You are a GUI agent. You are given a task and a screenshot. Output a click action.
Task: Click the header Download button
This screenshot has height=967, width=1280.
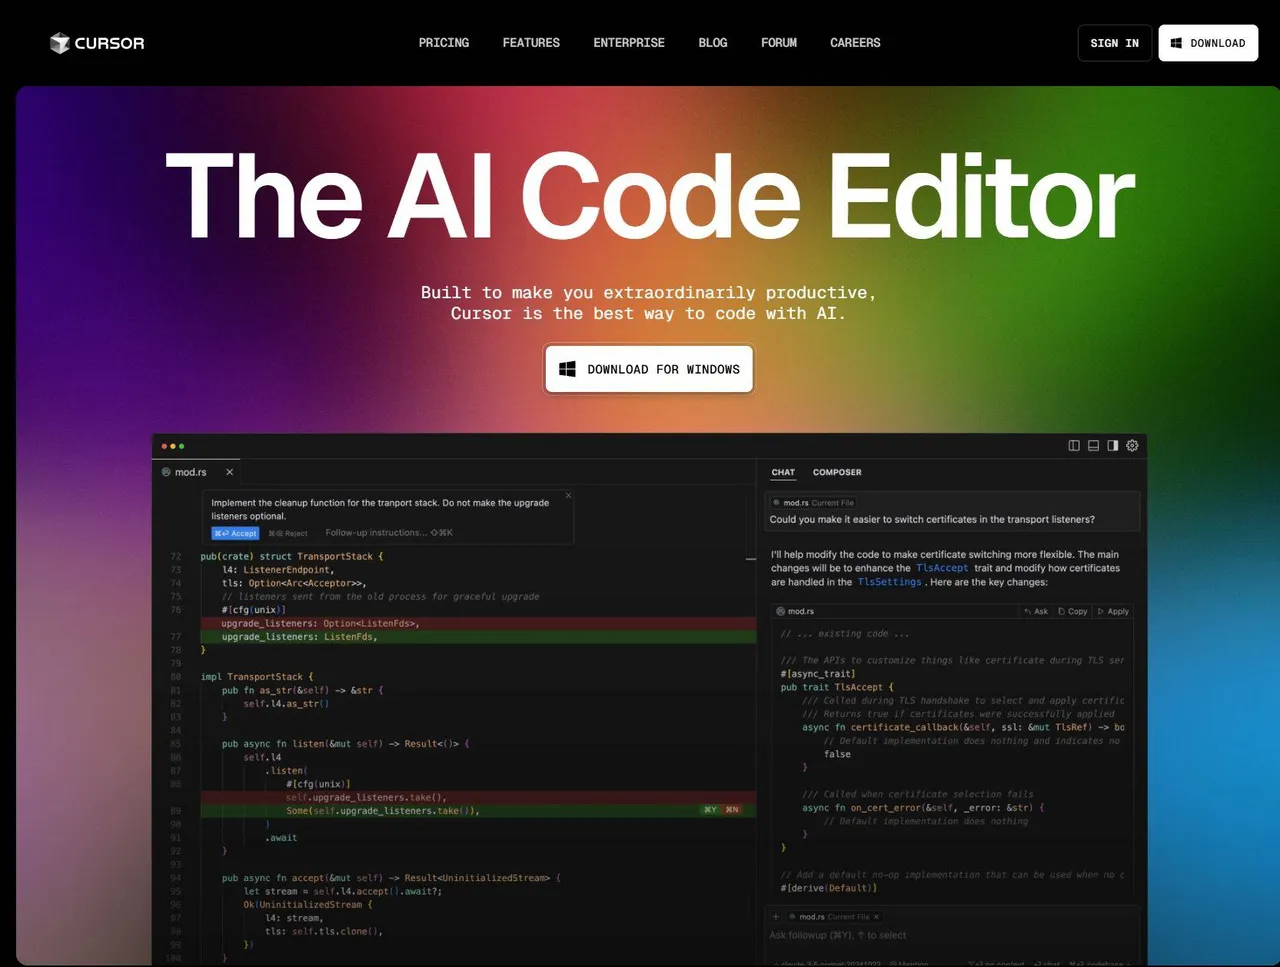(1208, 43)
